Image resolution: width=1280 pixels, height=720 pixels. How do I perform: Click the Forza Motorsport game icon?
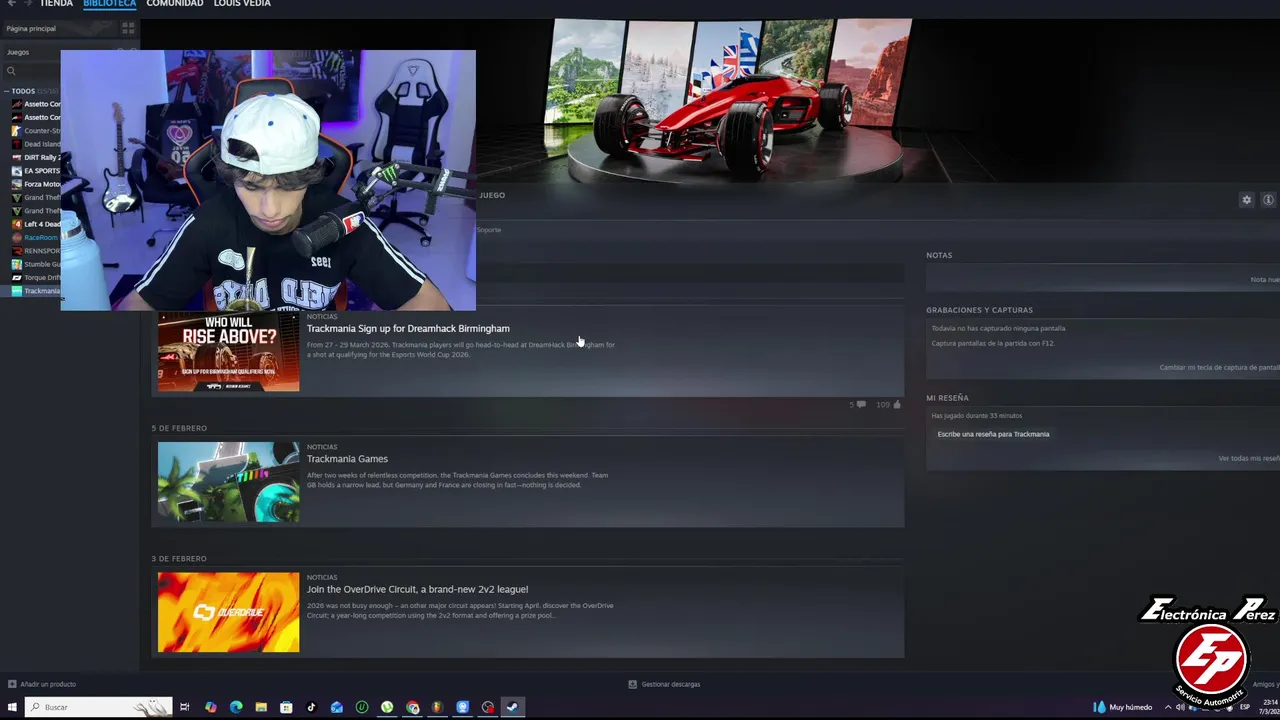tap(16, 184)
